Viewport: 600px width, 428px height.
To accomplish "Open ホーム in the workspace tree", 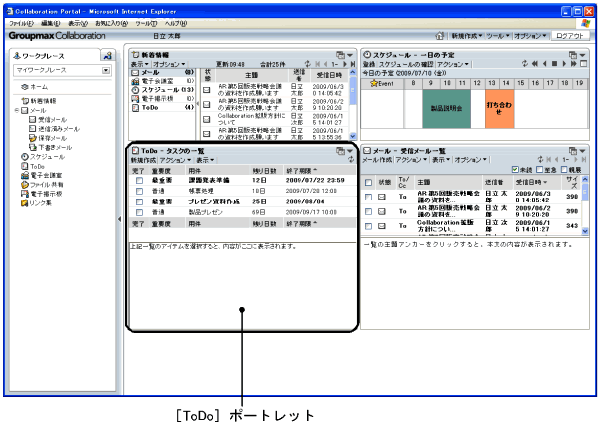I will [35, 87].
